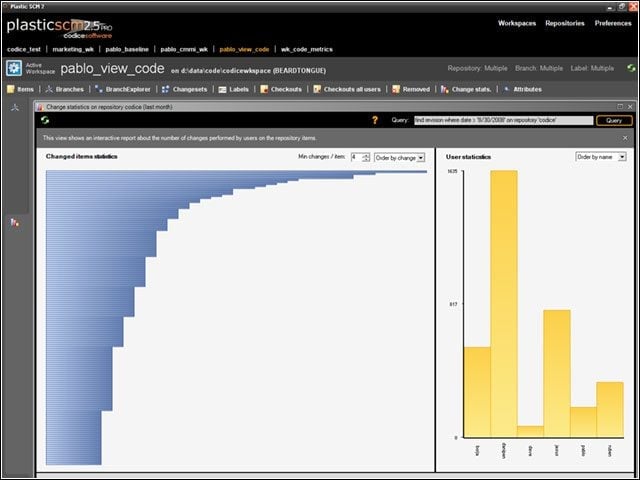
Task: Open the BranchExplorer view
Action: coord(122,89)
